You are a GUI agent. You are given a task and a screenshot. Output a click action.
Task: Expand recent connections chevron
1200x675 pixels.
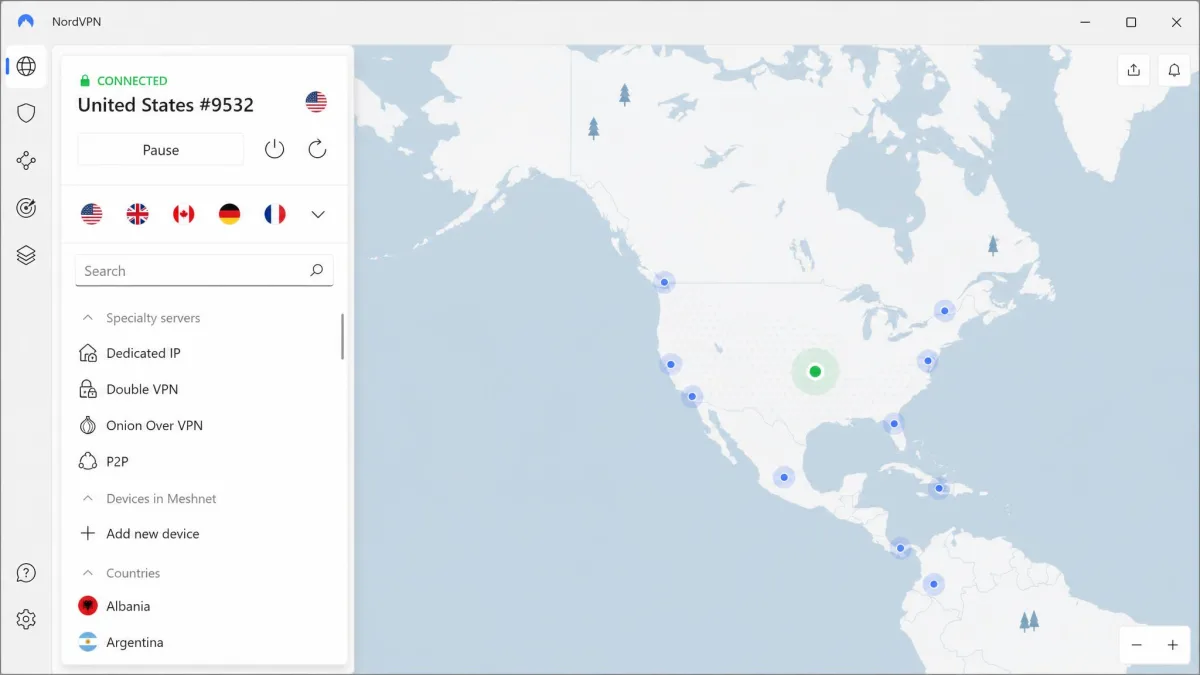[x=318, y=214]
